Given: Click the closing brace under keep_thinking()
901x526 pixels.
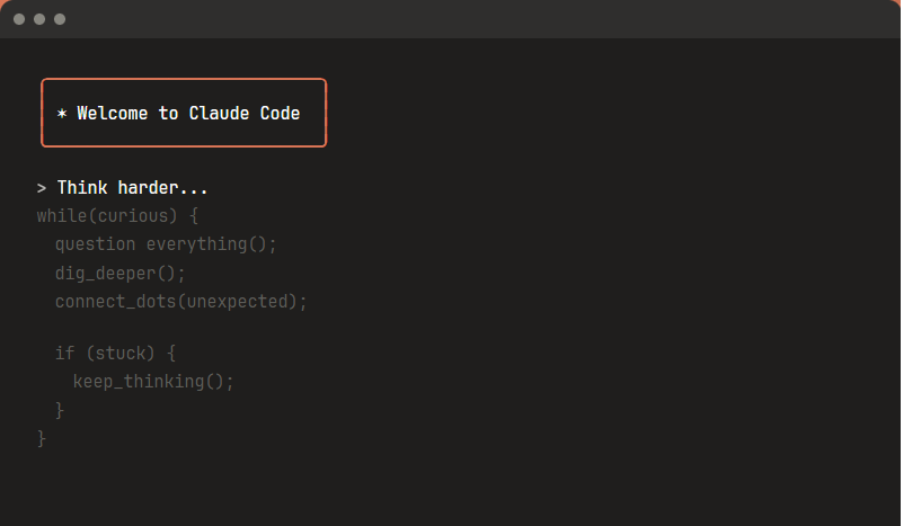Looking at the screenshot, I should tap(60, 410).
